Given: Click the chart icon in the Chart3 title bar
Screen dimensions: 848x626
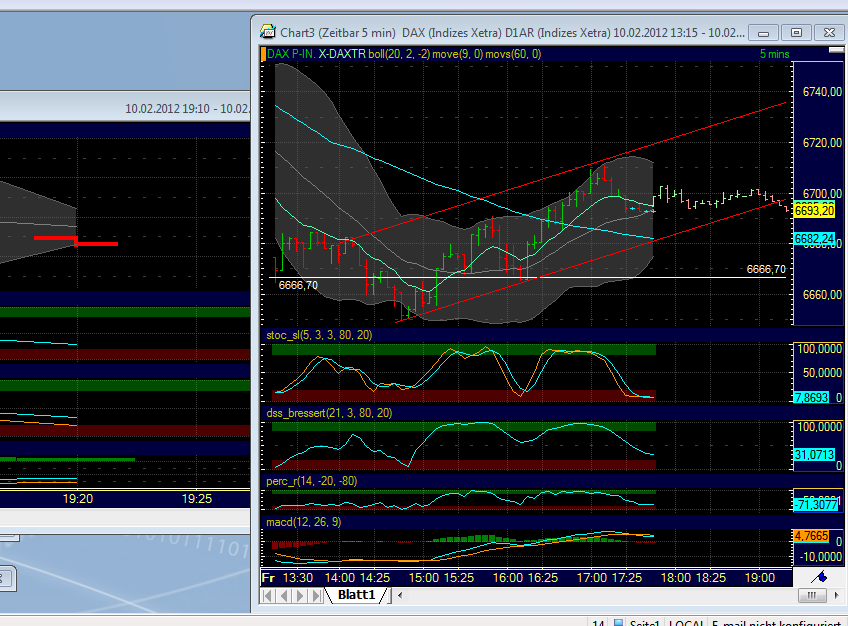Looking at the screenshot, I should [x=267, y=31].
